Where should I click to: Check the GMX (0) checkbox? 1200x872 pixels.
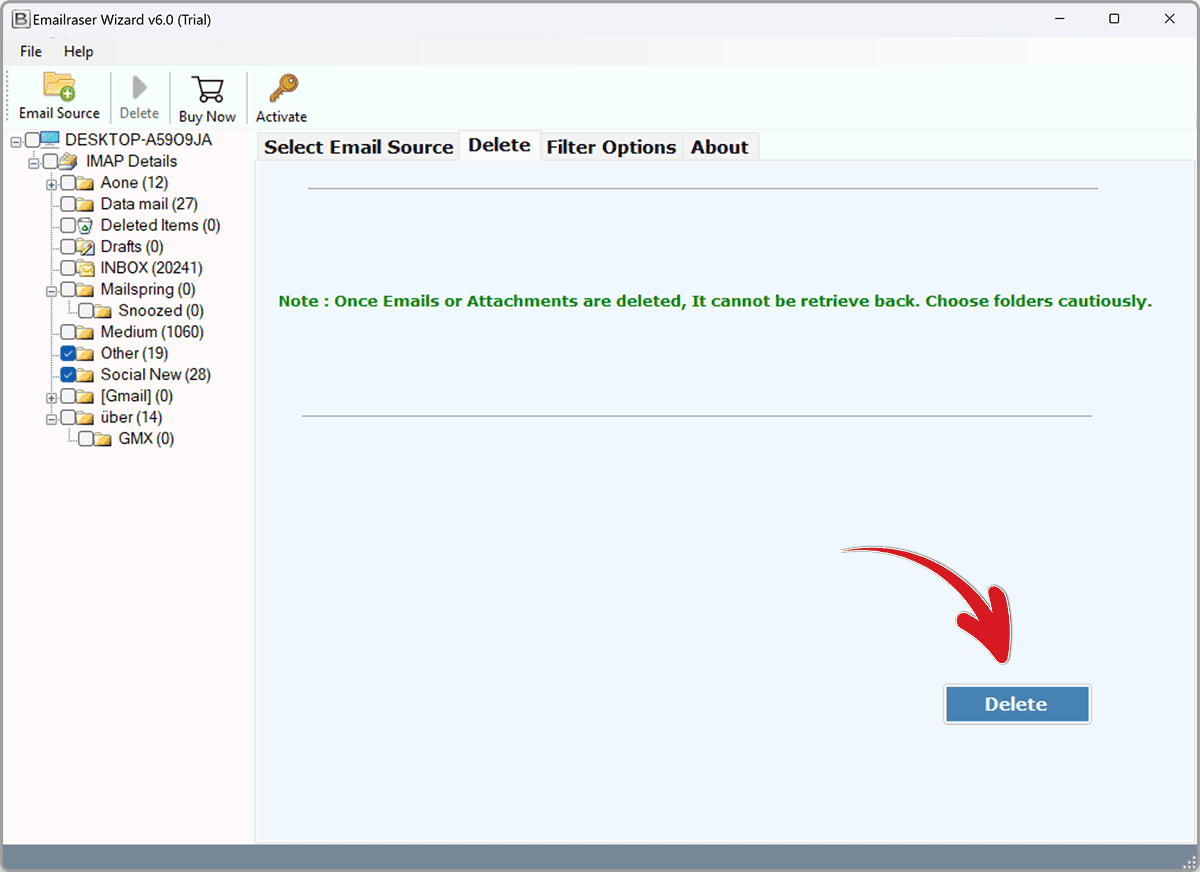(x=86, y=439)
